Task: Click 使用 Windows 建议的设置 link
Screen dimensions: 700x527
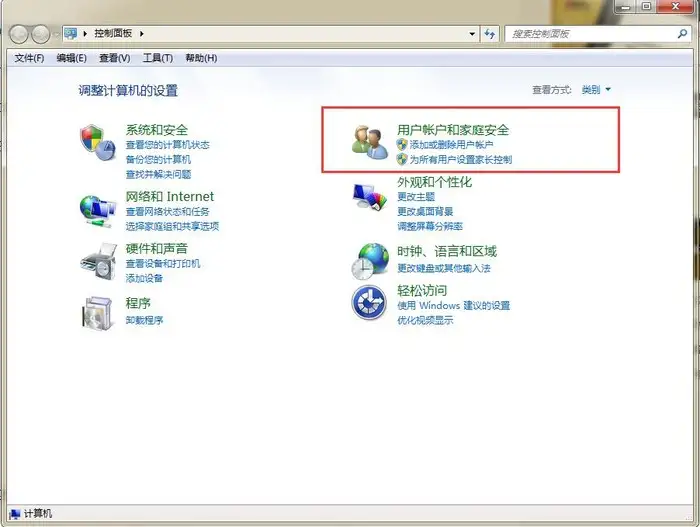Action: pyautogui.click(x=454, y=305)
